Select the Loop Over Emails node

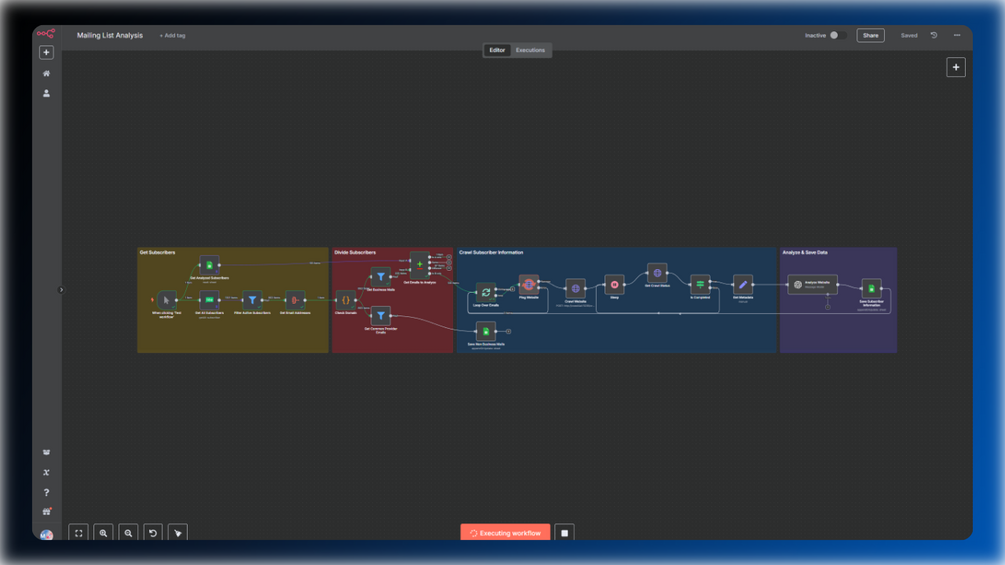tap(486, 292)
